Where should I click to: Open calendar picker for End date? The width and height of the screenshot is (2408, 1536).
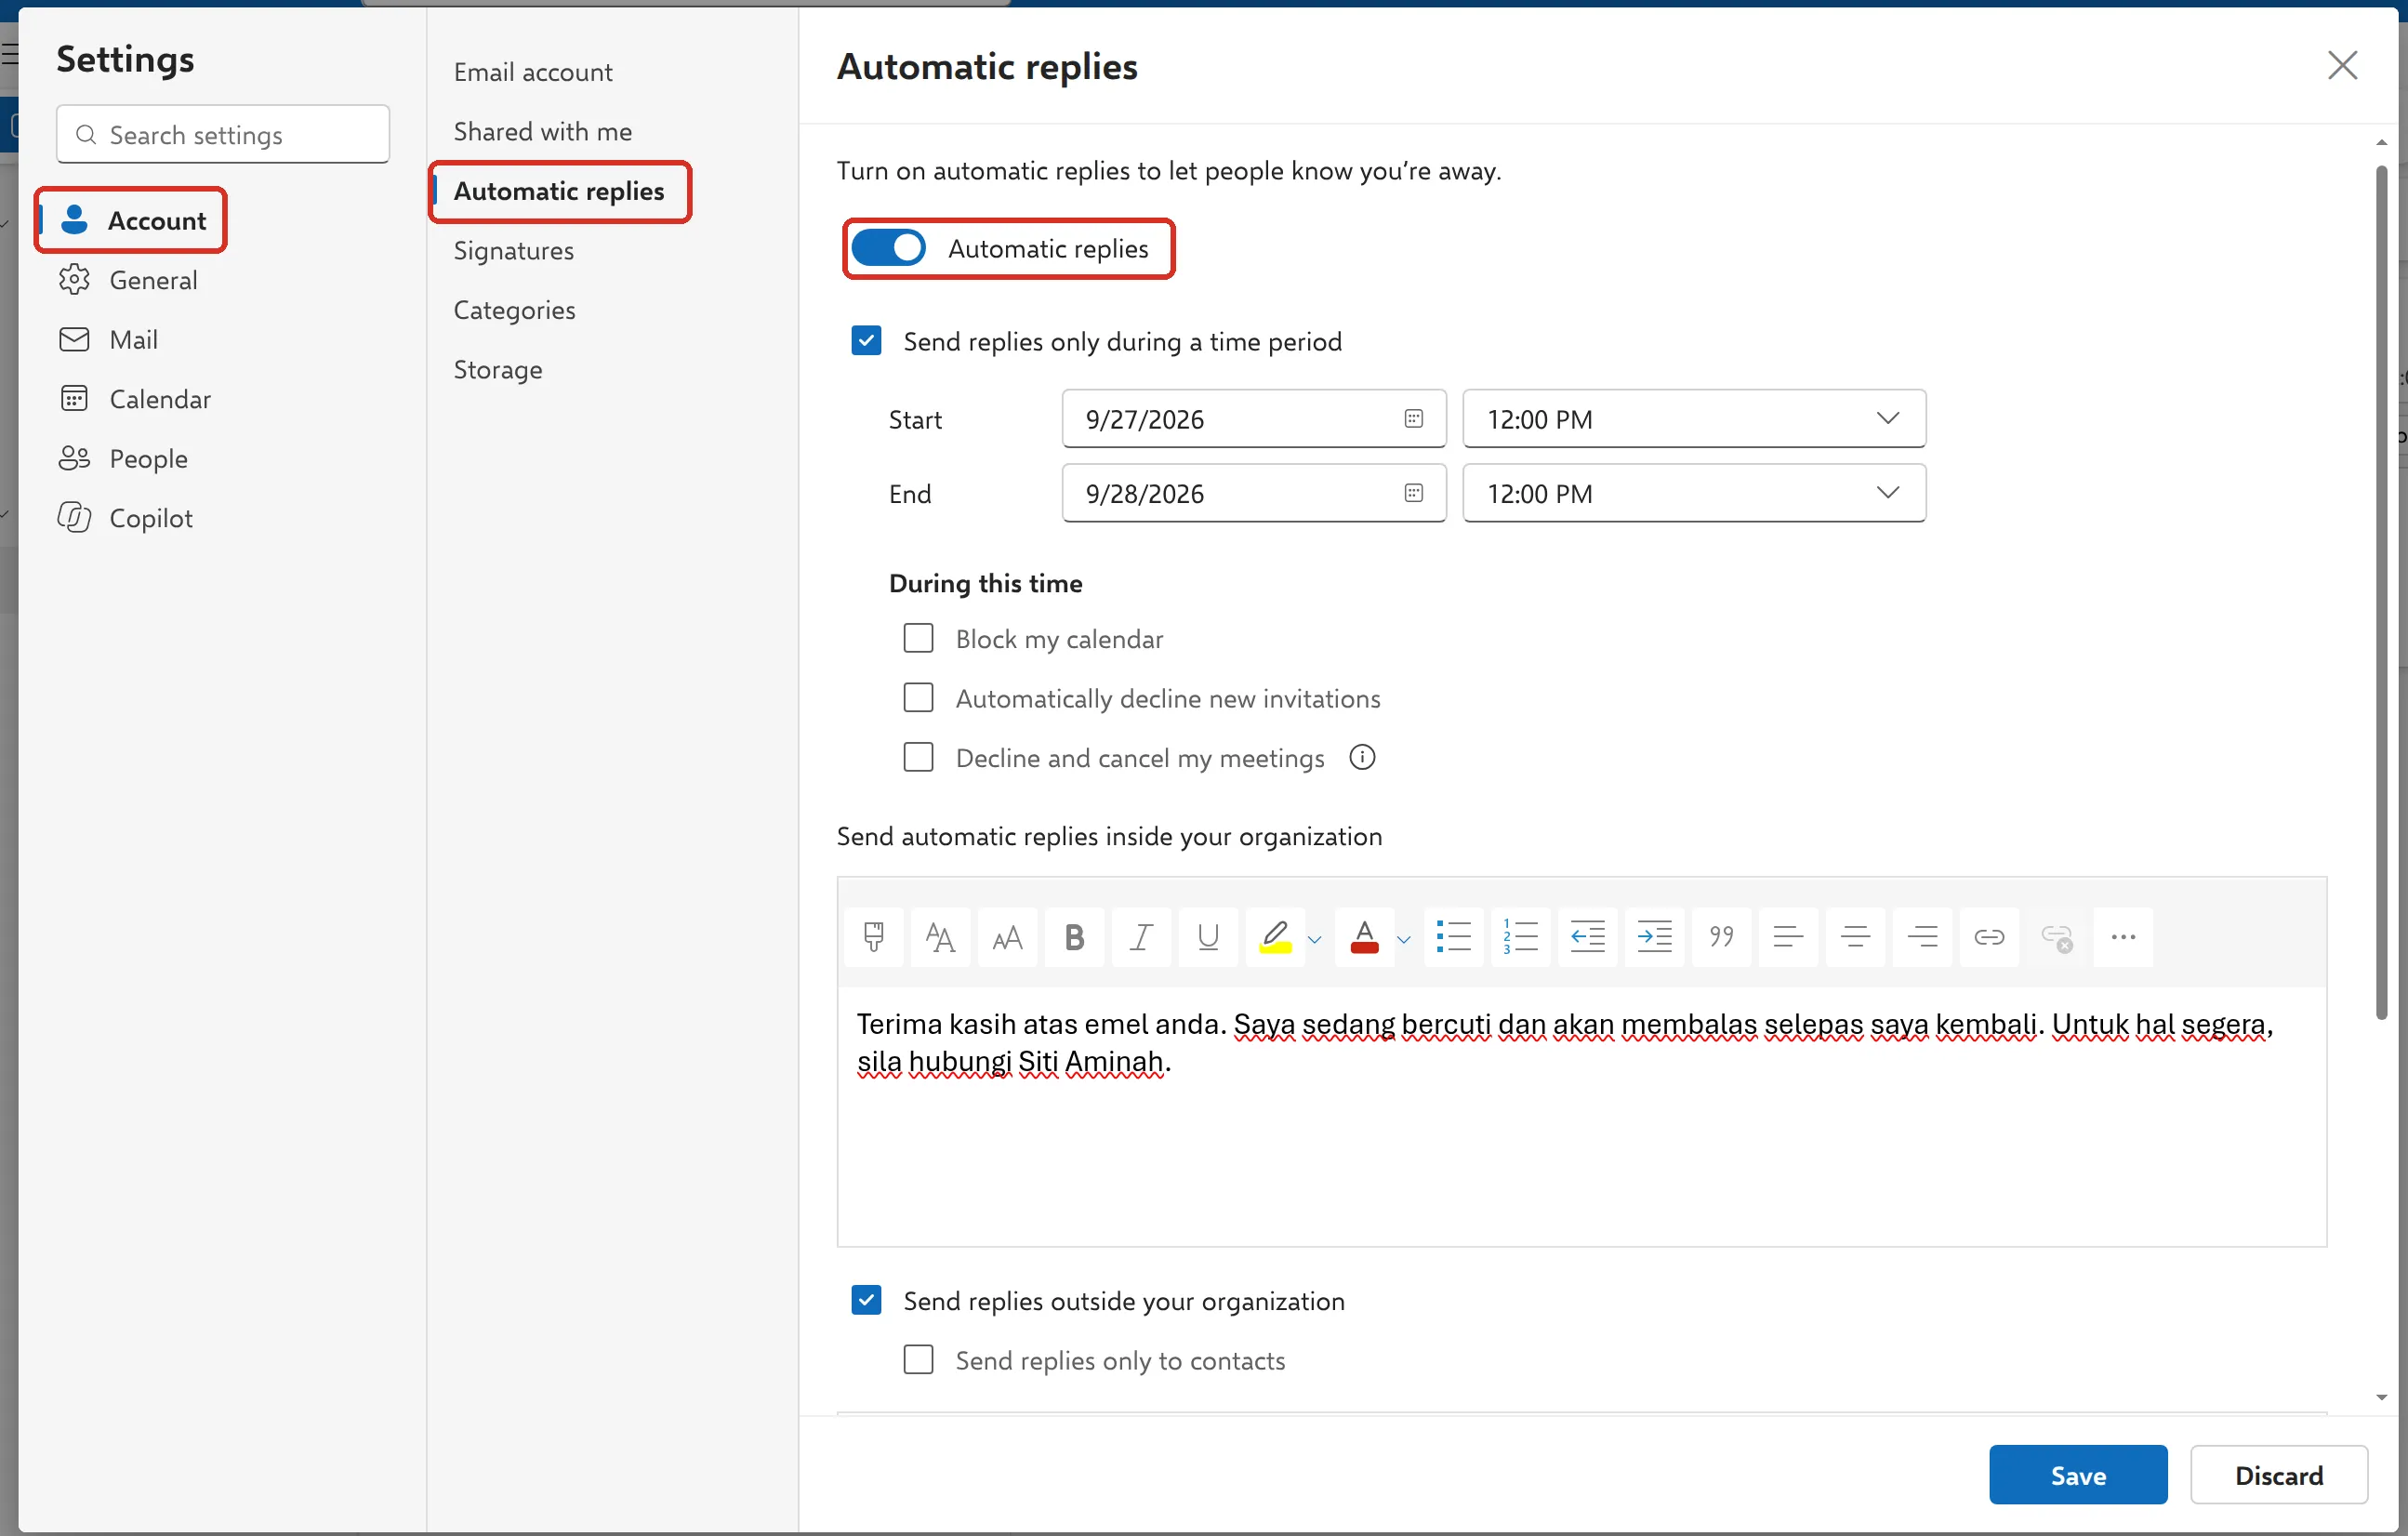(x=1413, y=493)
